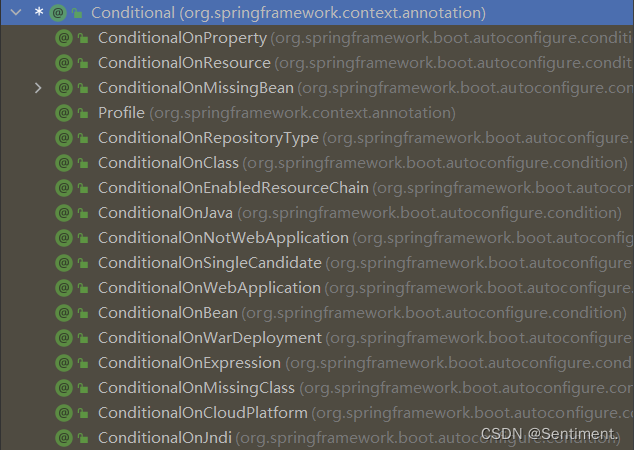634x450 pixels.
Task: Click the annotation icon of ConditionalOnProperty
Action: (x=64, y=38)
